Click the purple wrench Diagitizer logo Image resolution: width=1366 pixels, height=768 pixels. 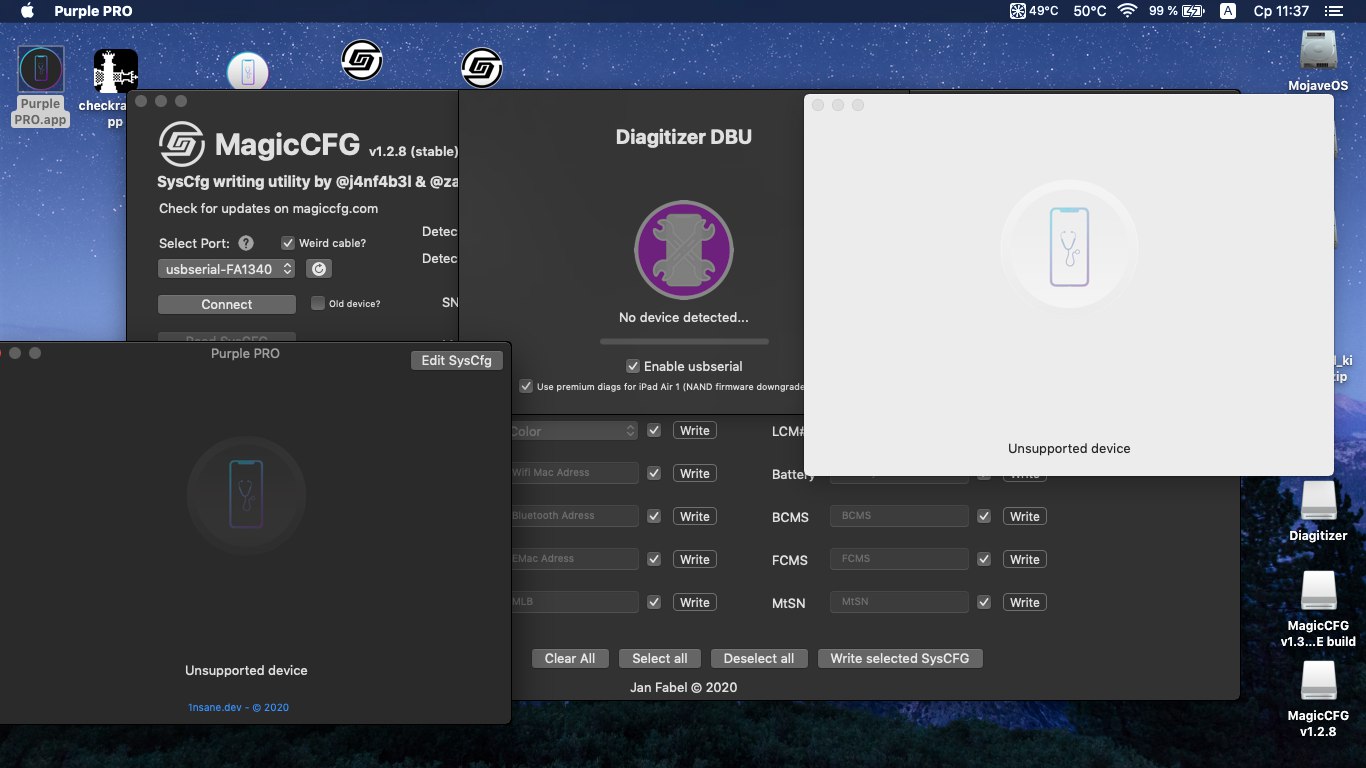684,250
